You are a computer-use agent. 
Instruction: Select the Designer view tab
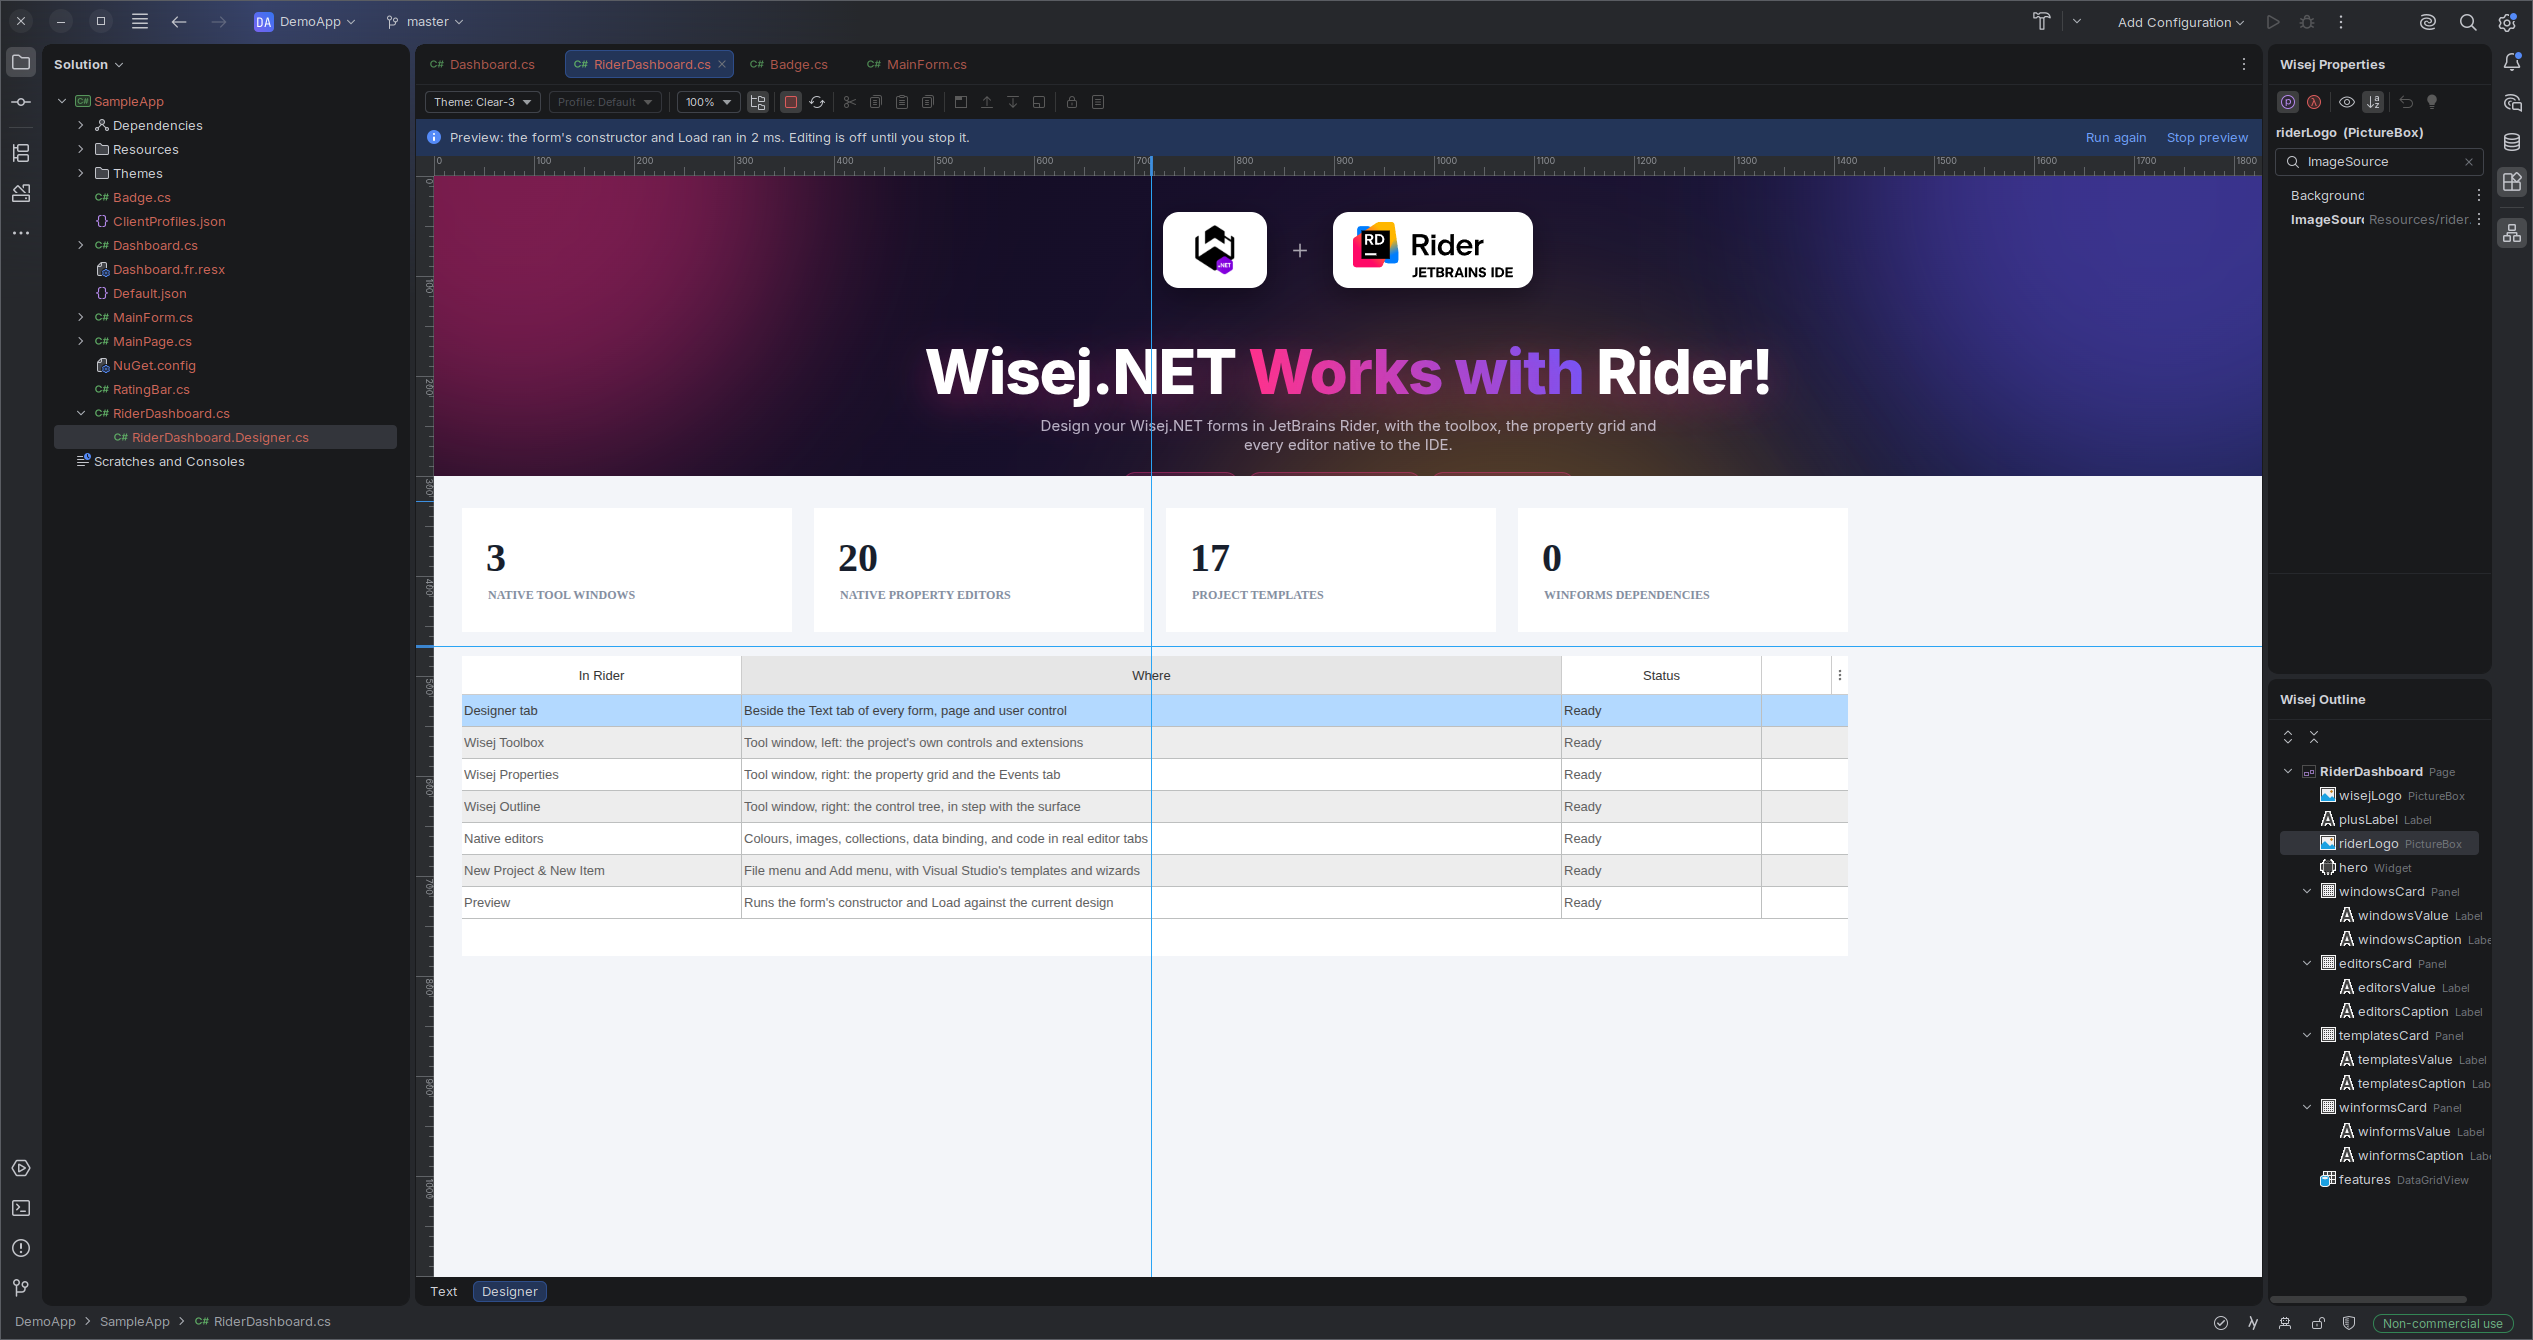(510, 1291)
